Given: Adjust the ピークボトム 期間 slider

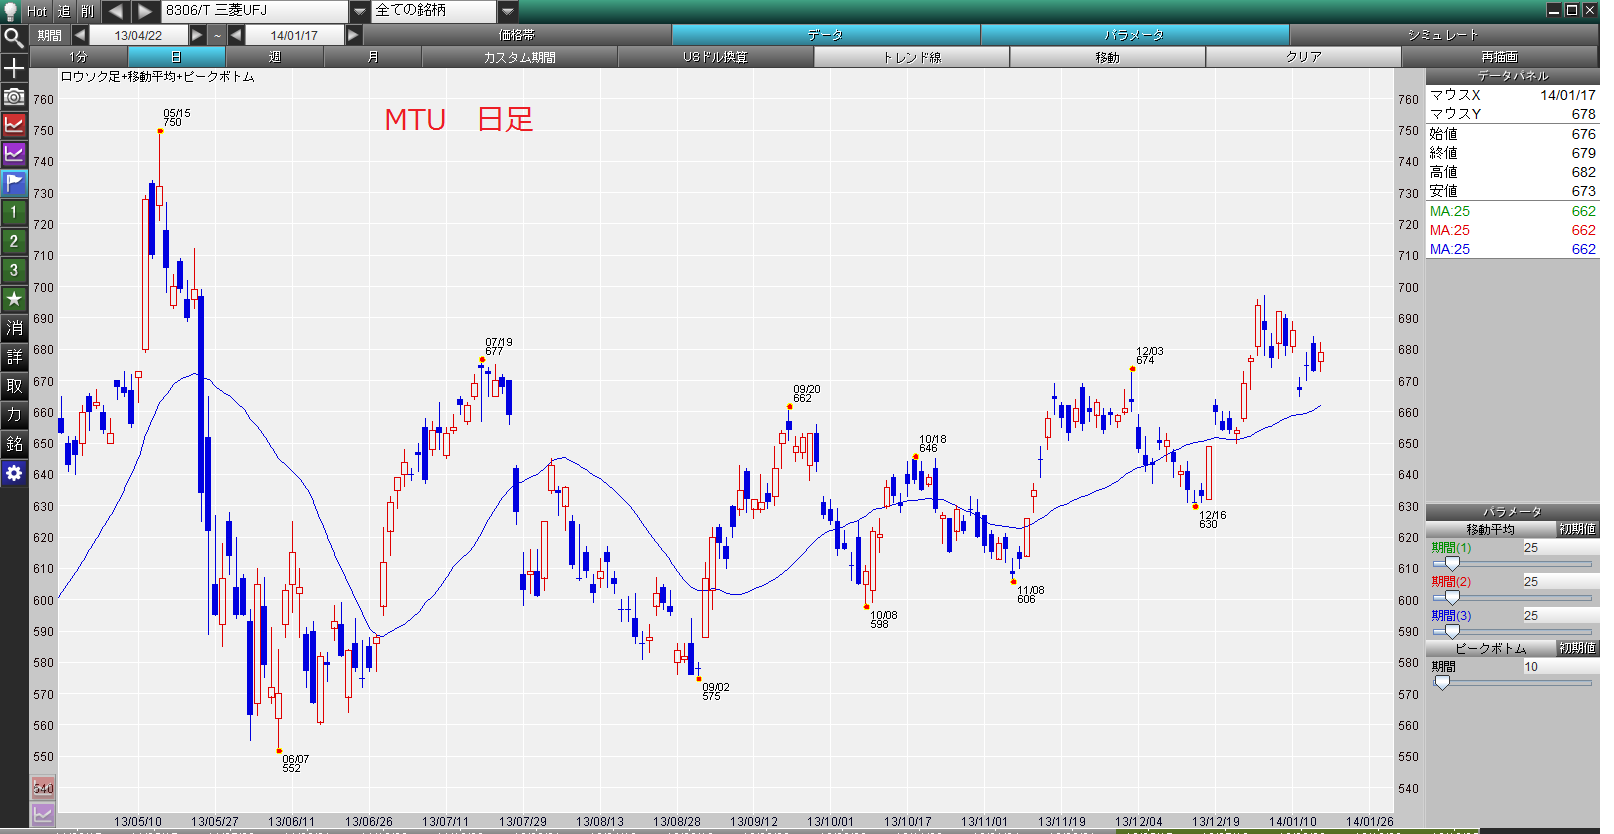Looking at the screenshot, I should click(x=1442, y=682).
